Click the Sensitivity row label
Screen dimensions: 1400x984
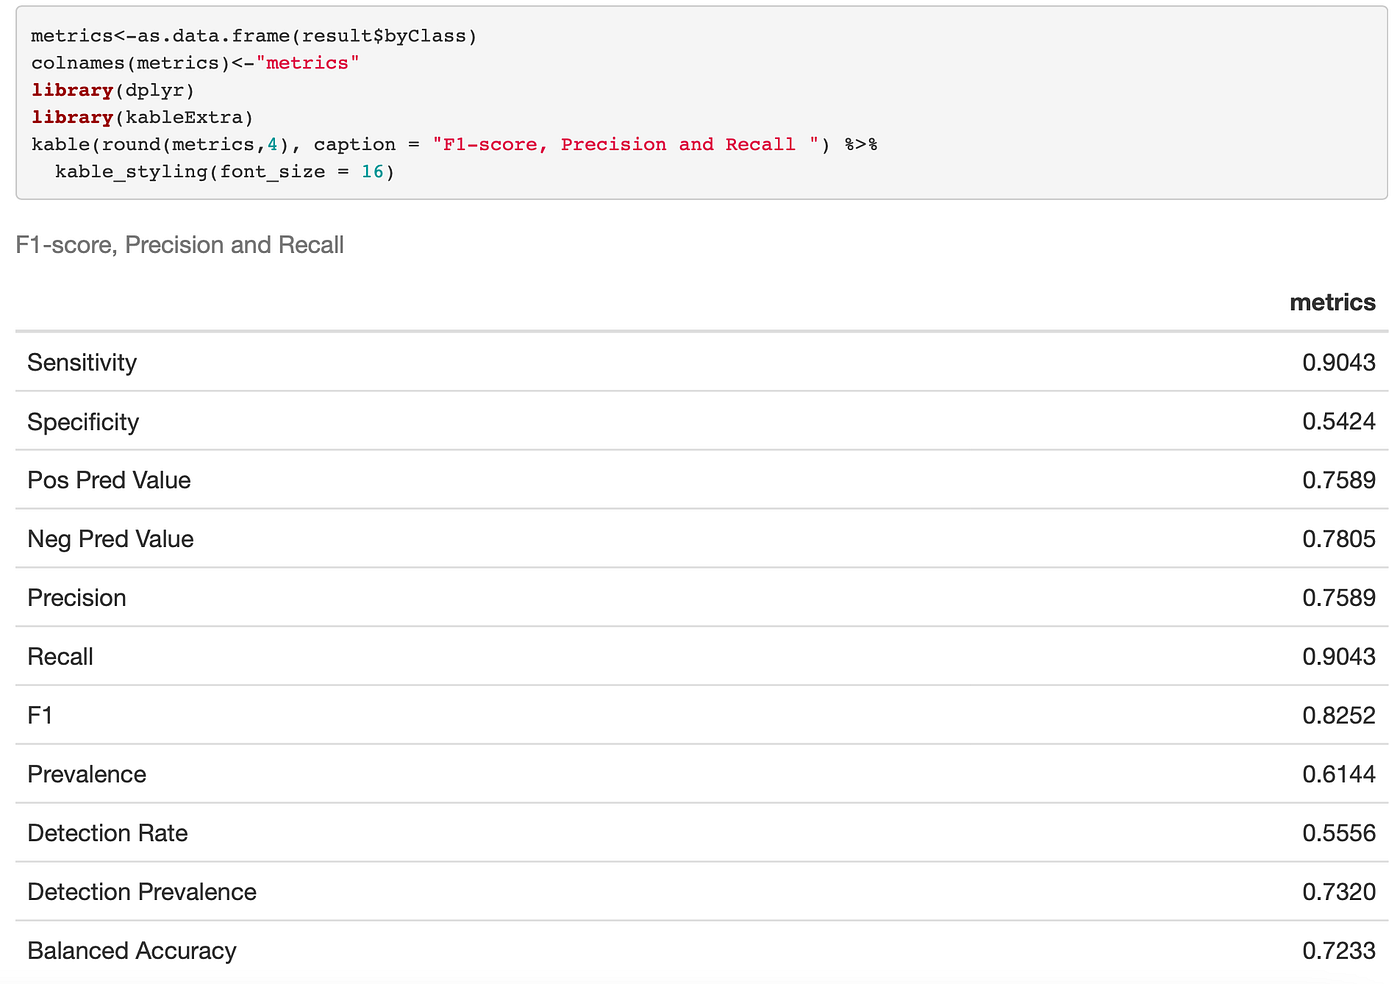pos(82,362)
